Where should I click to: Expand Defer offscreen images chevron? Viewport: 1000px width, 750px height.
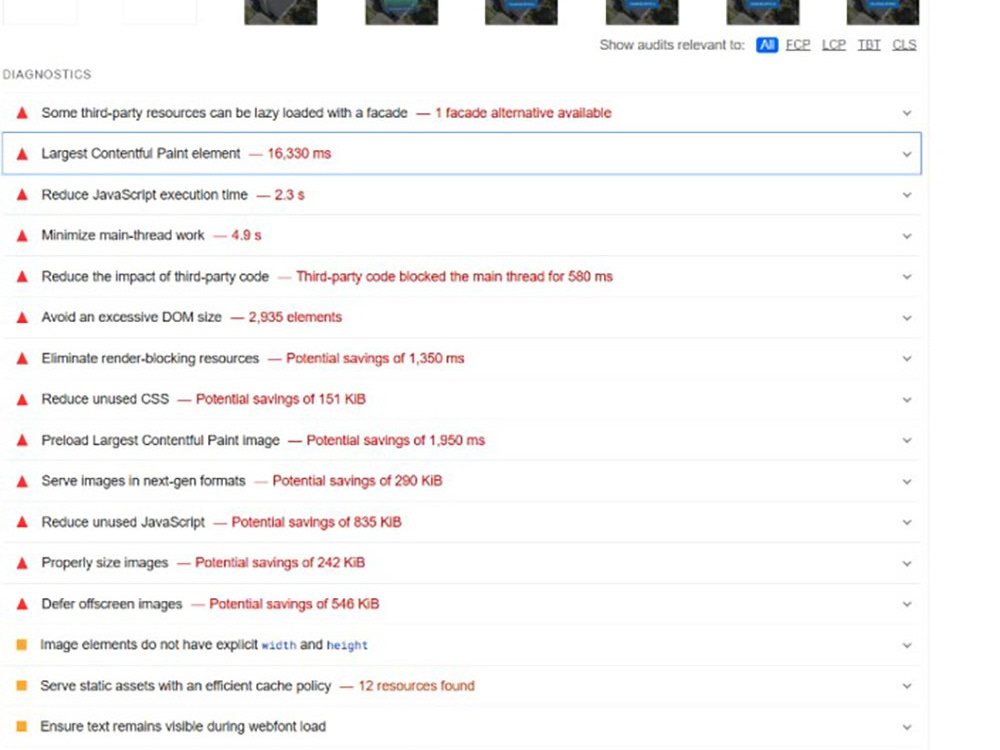click(x=906, y=605)
